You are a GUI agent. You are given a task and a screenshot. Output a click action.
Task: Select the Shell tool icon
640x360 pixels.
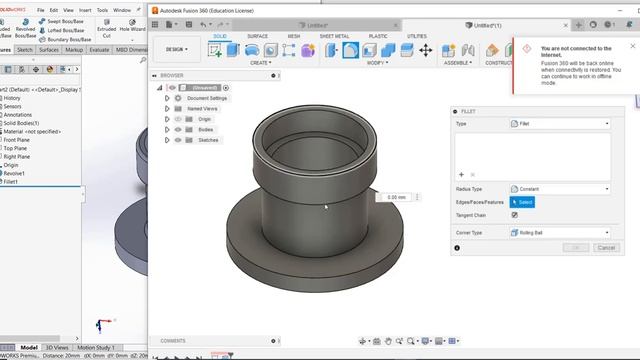369,50
